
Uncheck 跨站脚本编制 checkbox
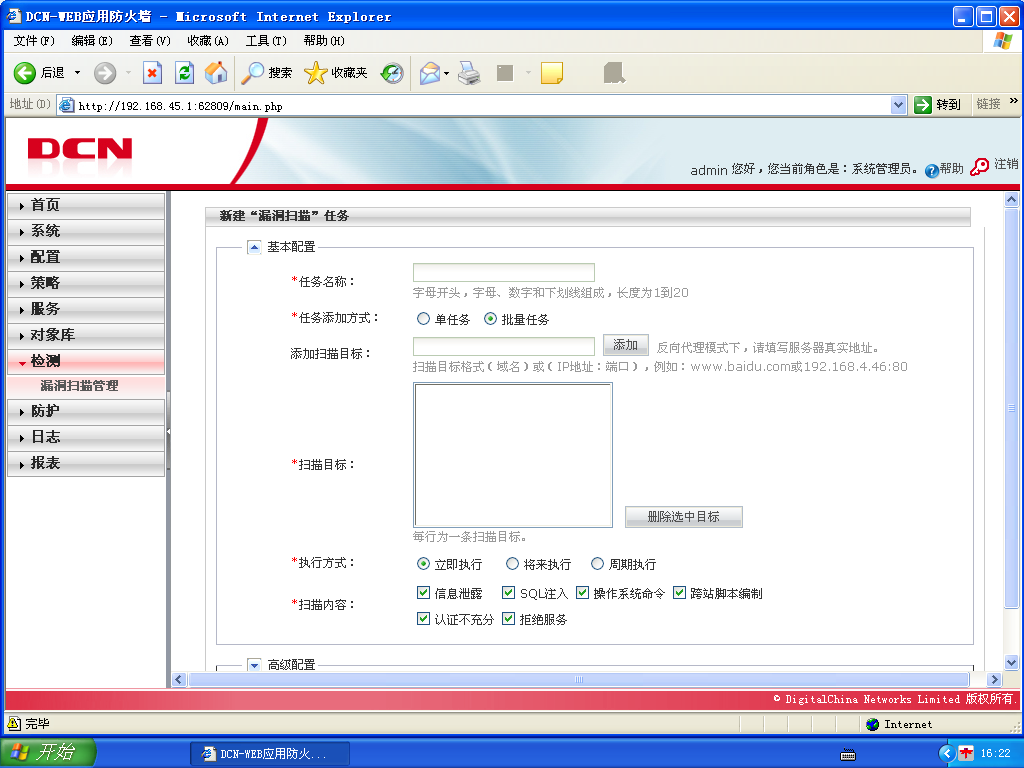679,592
